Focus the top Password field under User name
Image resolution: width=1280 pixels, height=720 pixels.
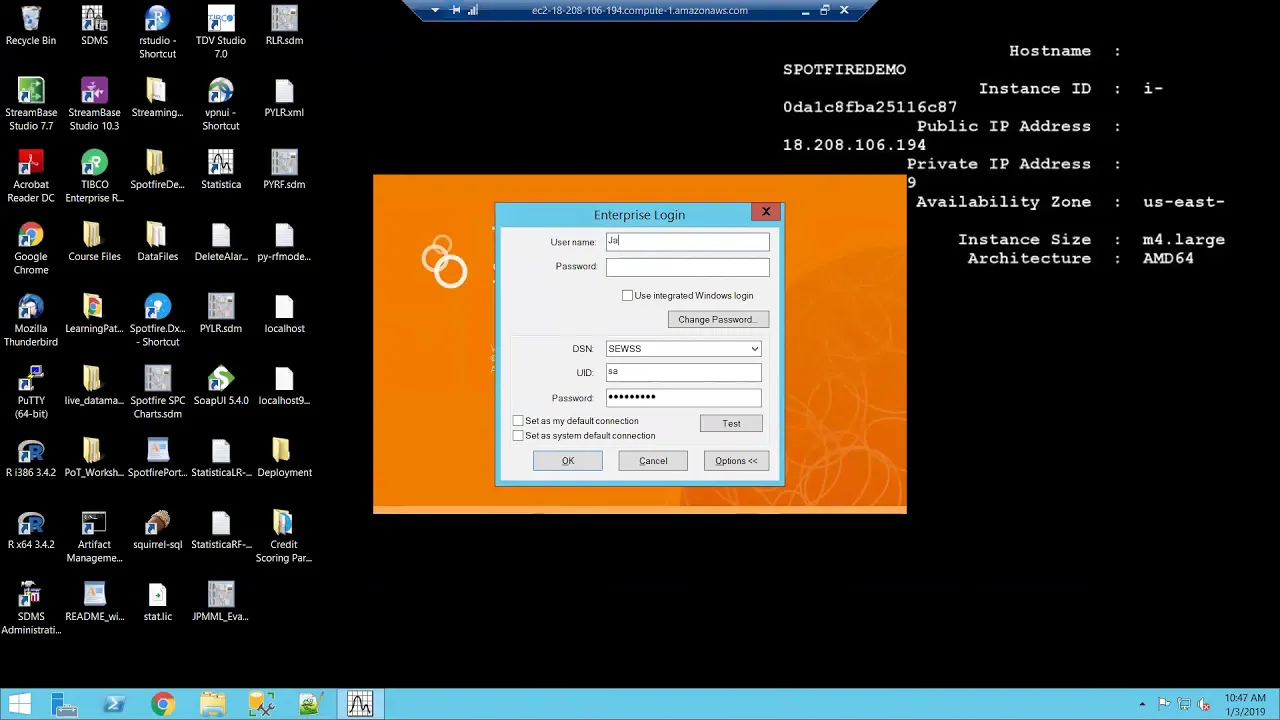[687, 267]
